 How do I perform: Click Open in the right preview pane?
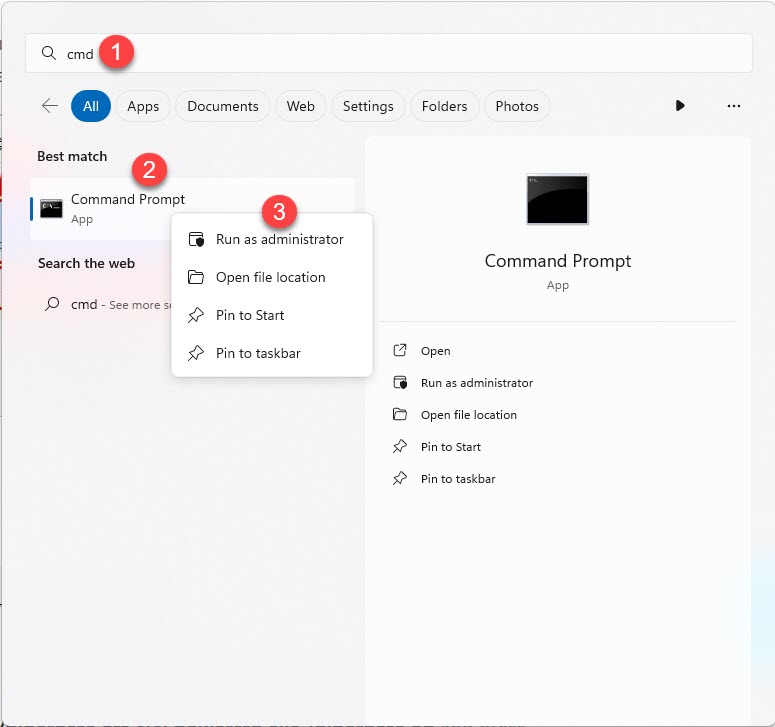point(435,351)
